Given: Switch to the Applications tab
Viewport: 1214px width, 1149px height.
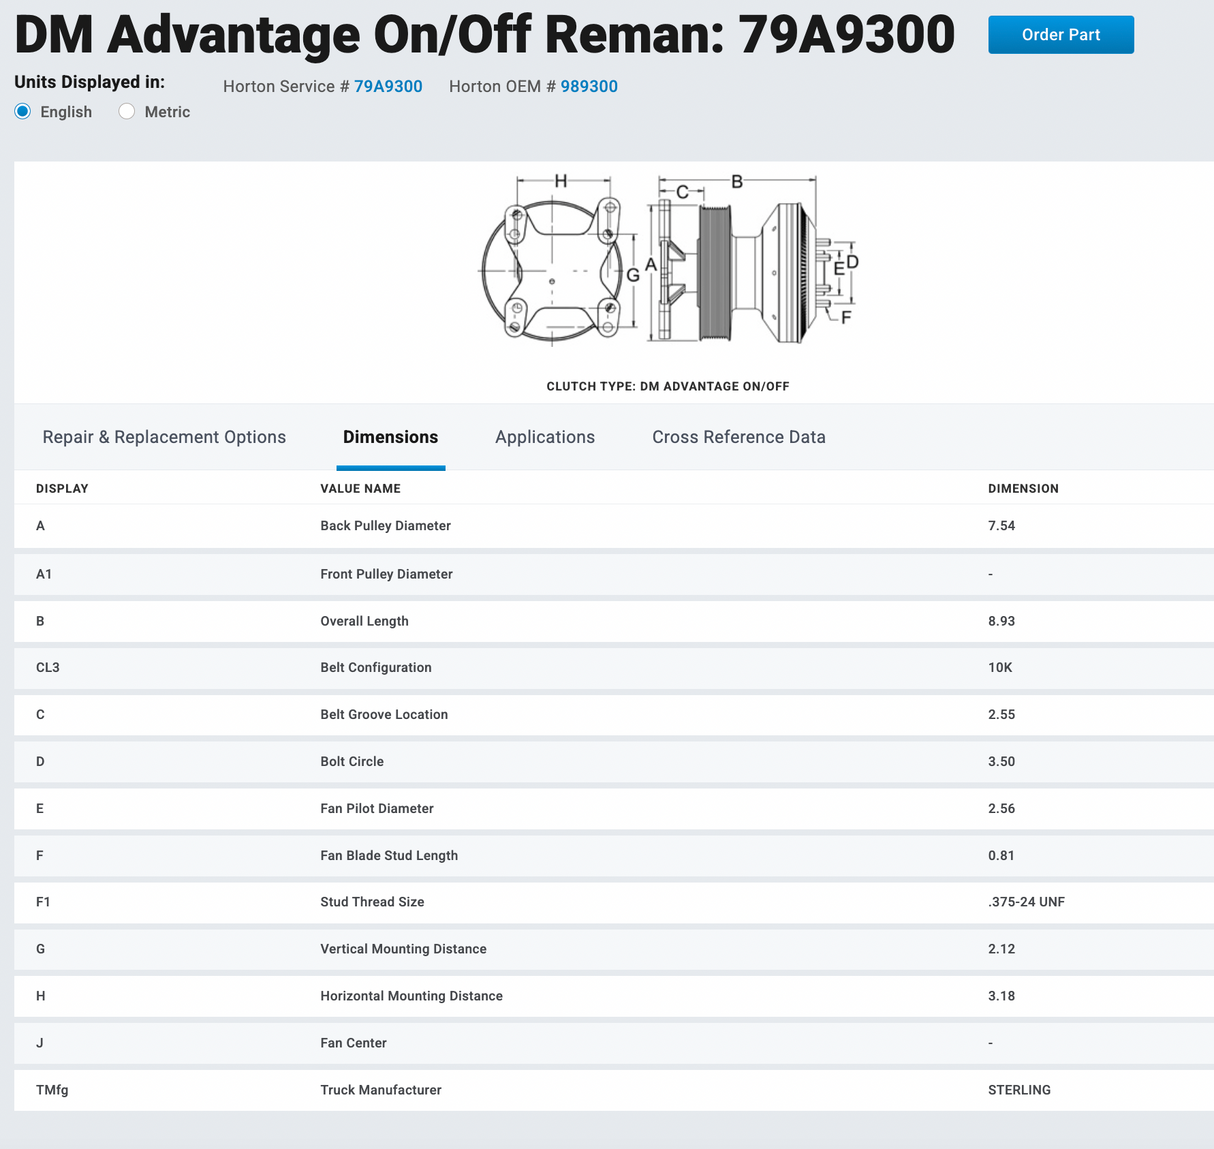Looking at the screenshot, I should click(545, 437).
